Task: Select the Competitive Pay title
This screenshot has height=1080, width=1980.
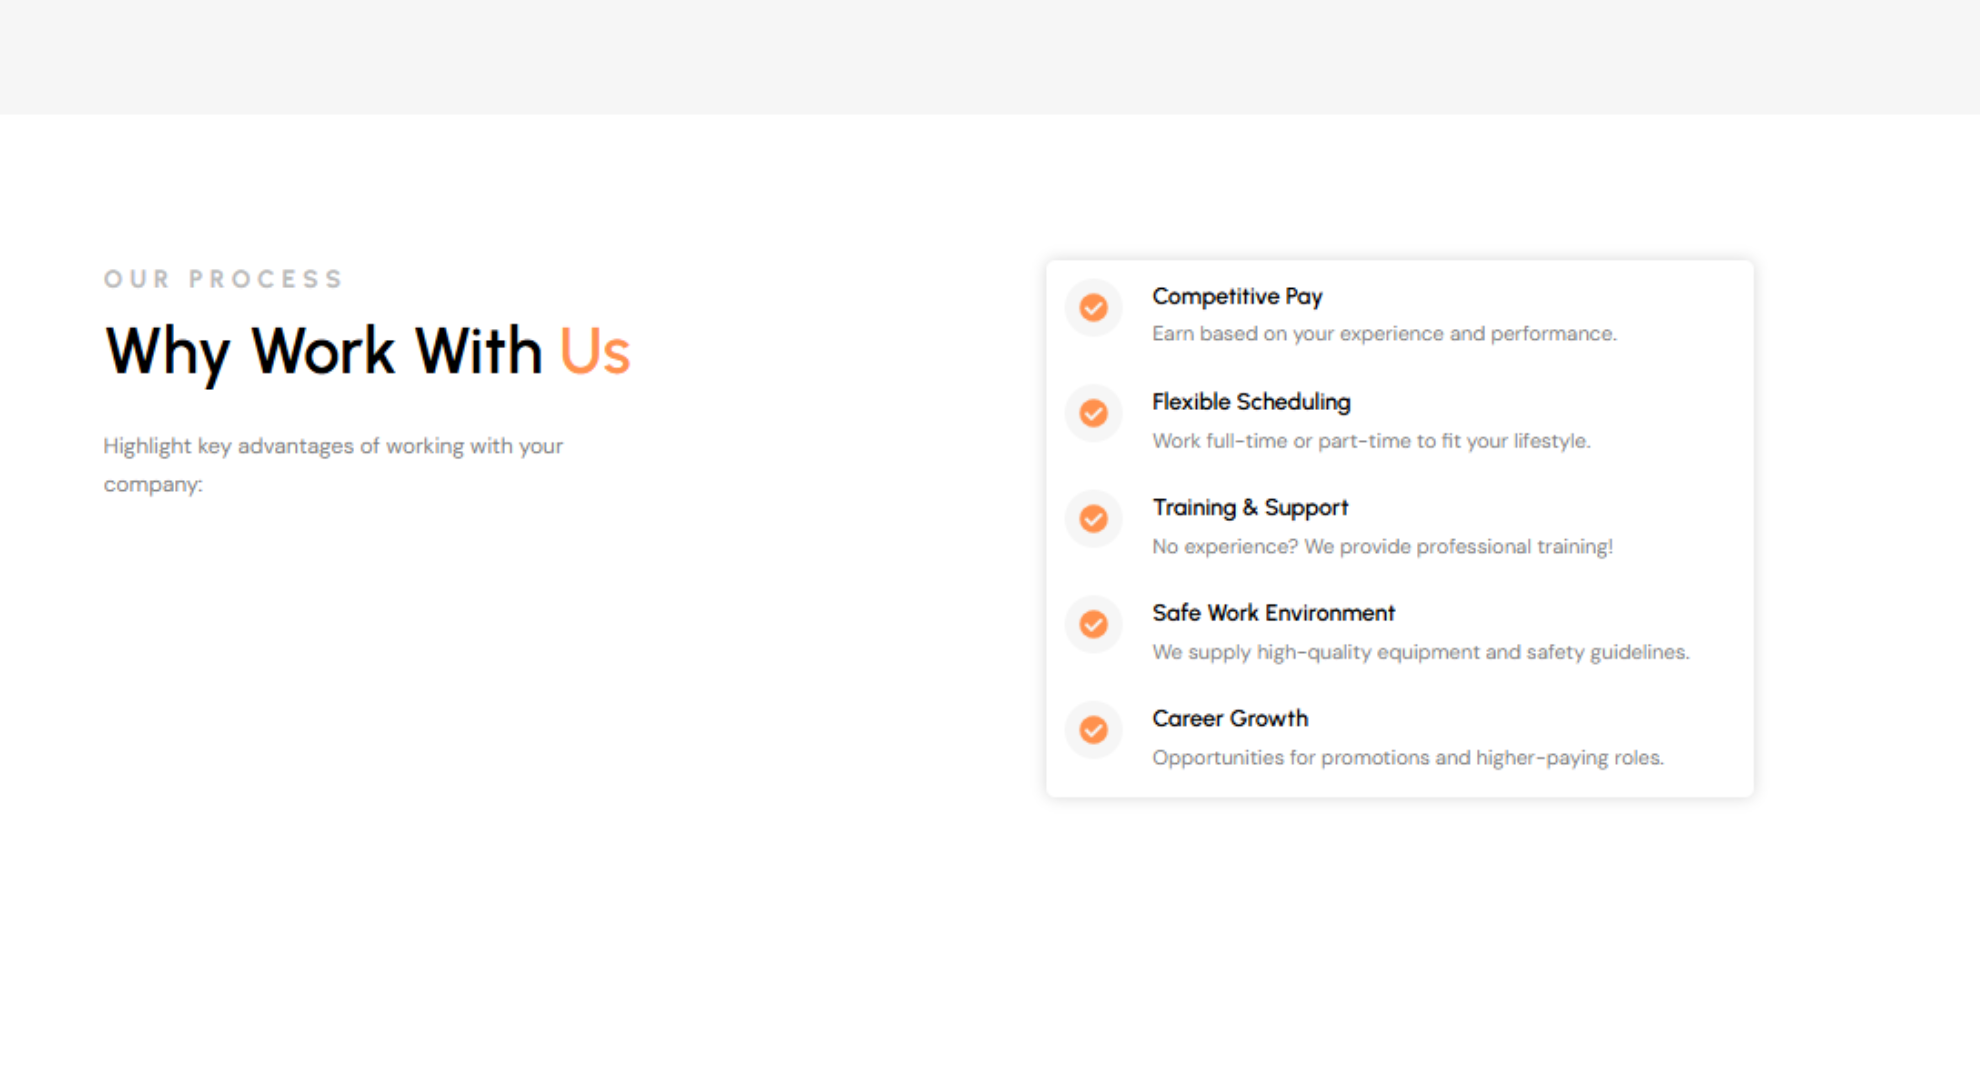Action: pos(1237,297)
